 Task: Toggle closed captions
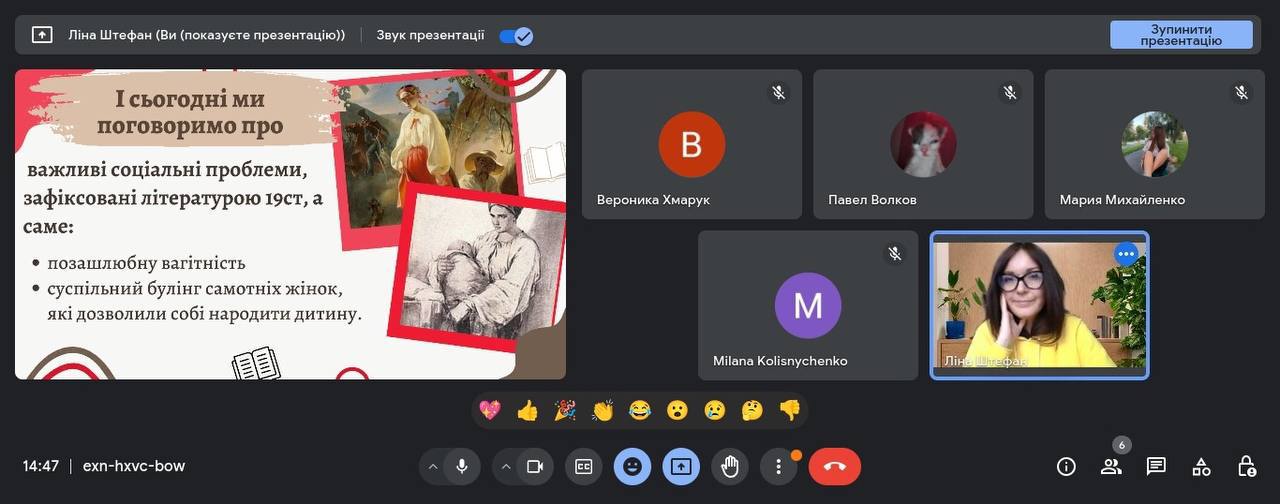pyautogui.click(x=583, y=466)
